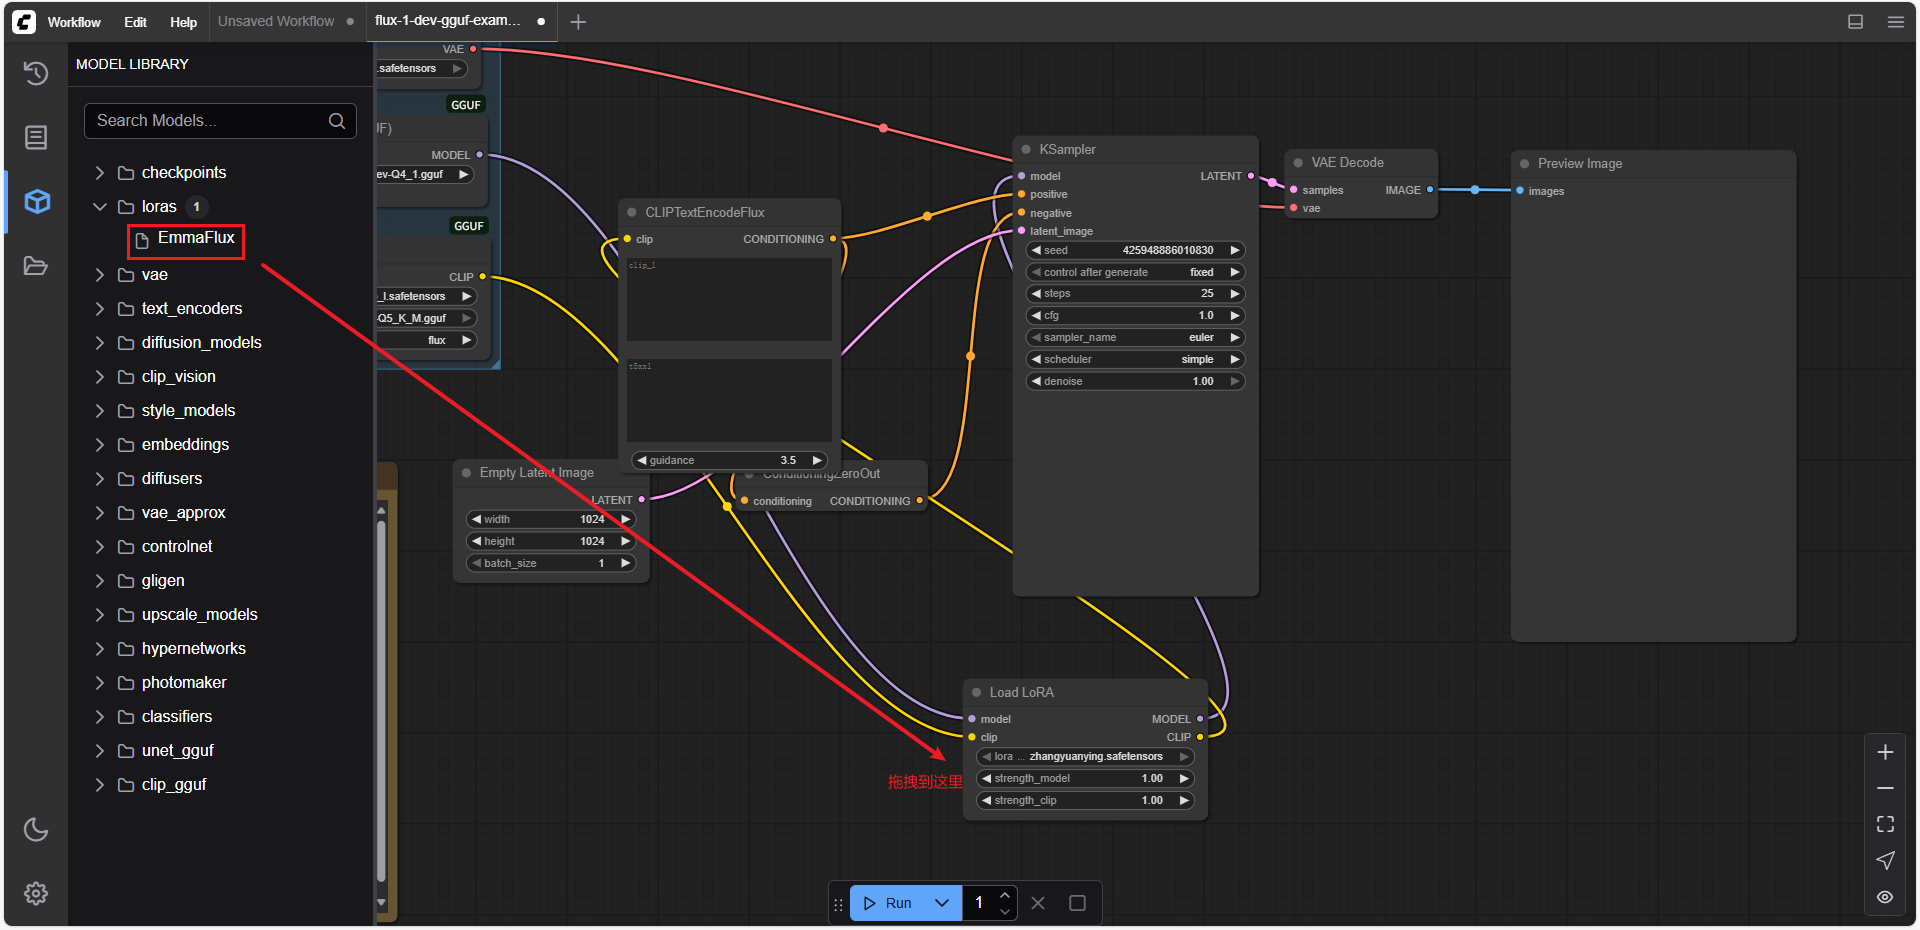Add a new workflow tab with plus
1920x930 pixels.
(x=578, y=22)
